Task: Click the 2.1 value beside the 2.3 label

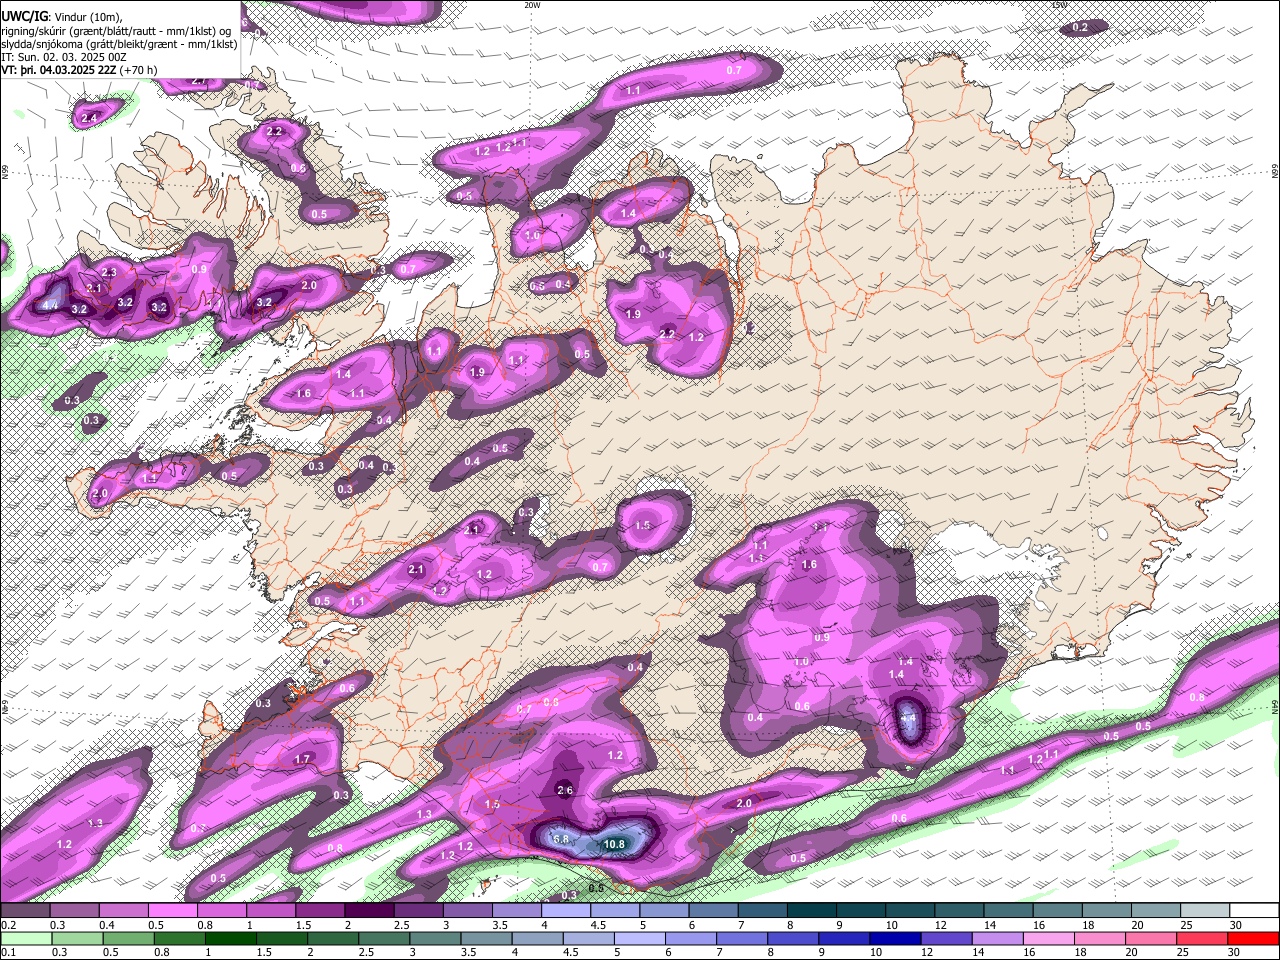Action: (x=95, y=288)
